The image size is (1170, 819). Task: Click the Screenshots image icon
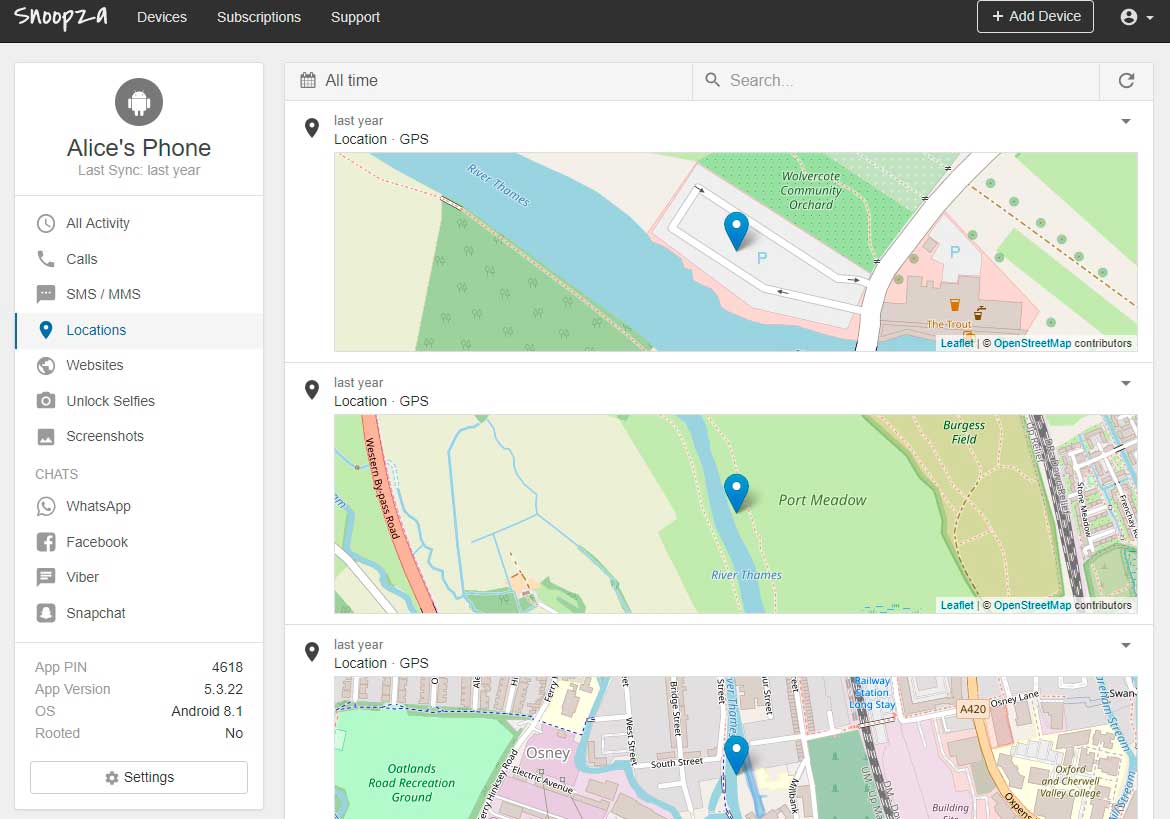tap(46, 436)
